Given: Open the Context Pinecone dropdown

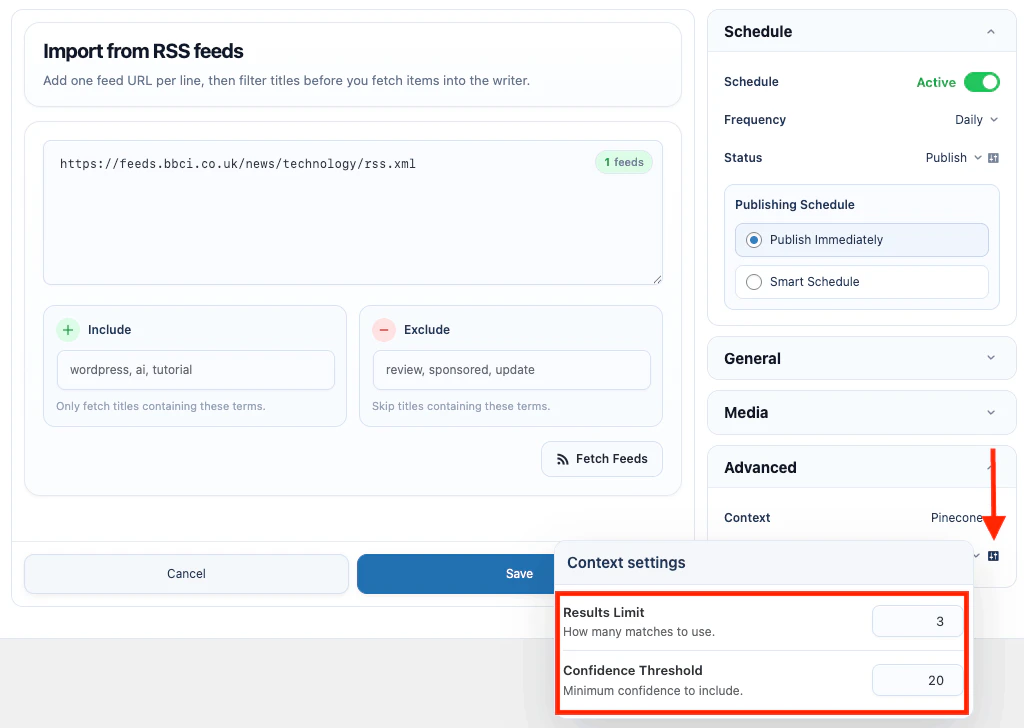Looking at the screenshot, I should pos(957,518).
